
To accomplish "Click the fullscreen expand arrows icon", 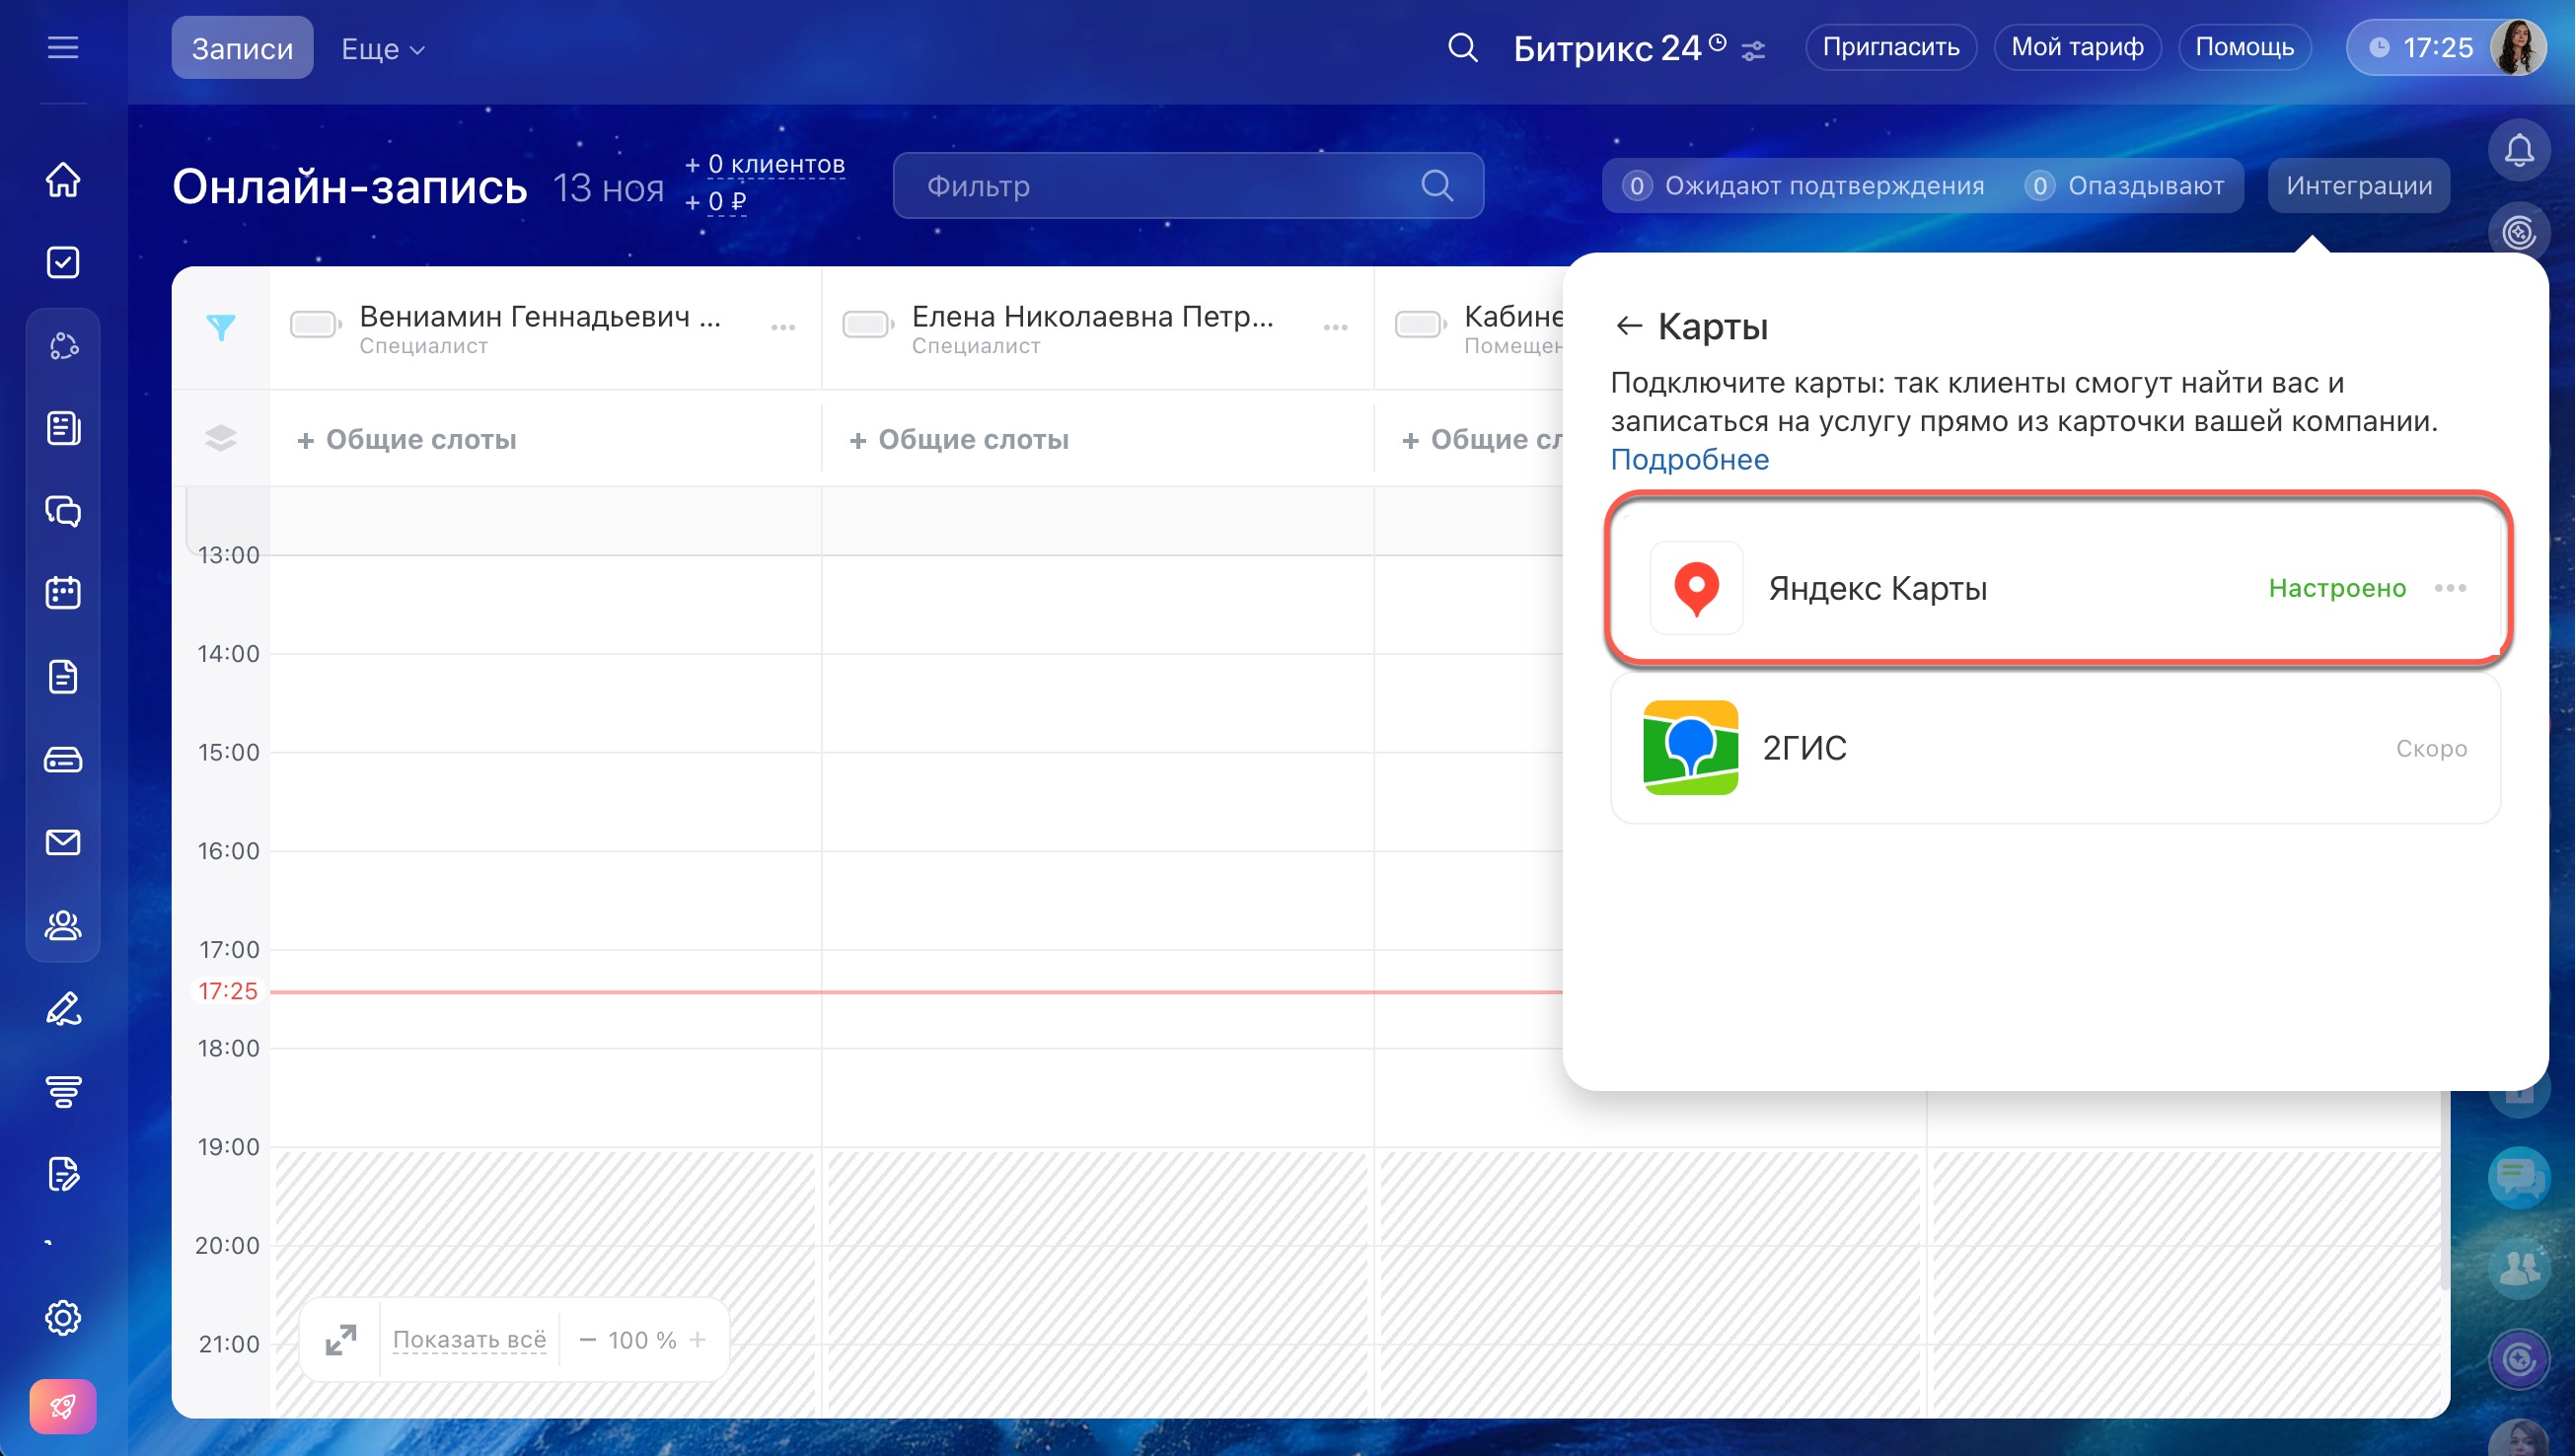I will click(x=341, y=1340).
